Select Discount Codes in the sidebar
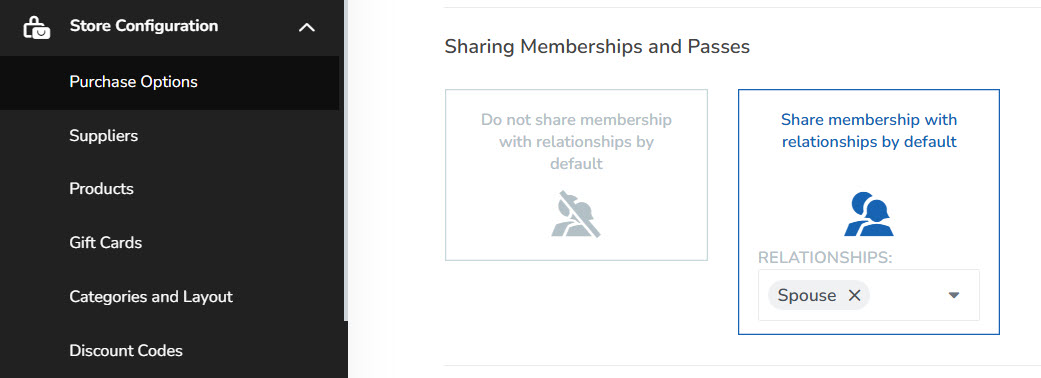Screen dimensions: 1041x378 click(125, 350)
